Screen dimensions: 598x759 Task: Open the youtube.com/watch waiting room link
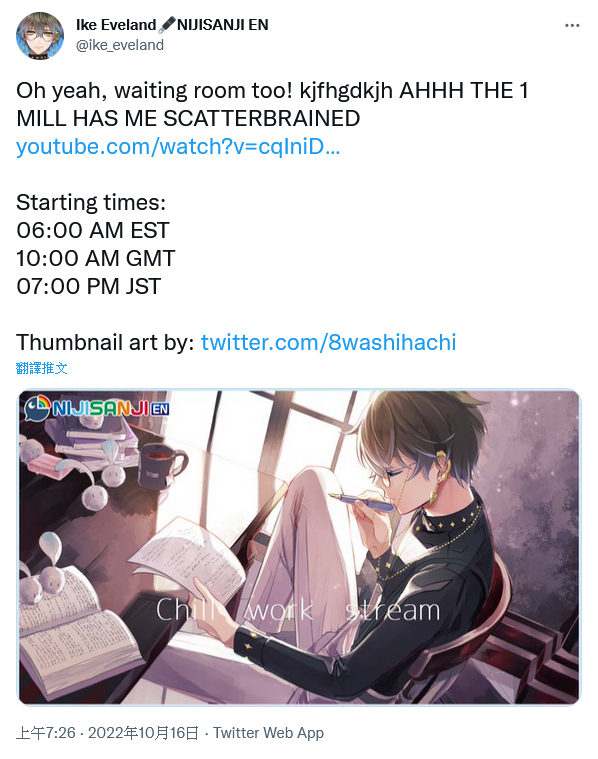[178, 147]
